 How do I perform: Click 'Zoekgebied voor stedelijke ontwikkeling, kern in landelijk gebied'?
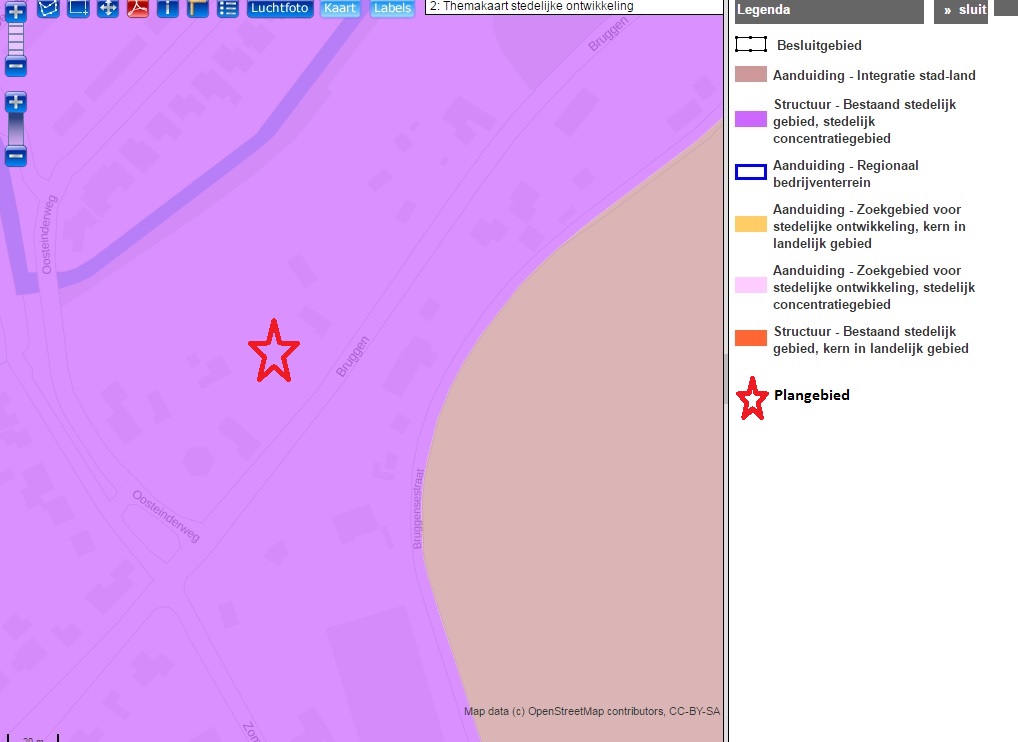click(x=869, y=227)
